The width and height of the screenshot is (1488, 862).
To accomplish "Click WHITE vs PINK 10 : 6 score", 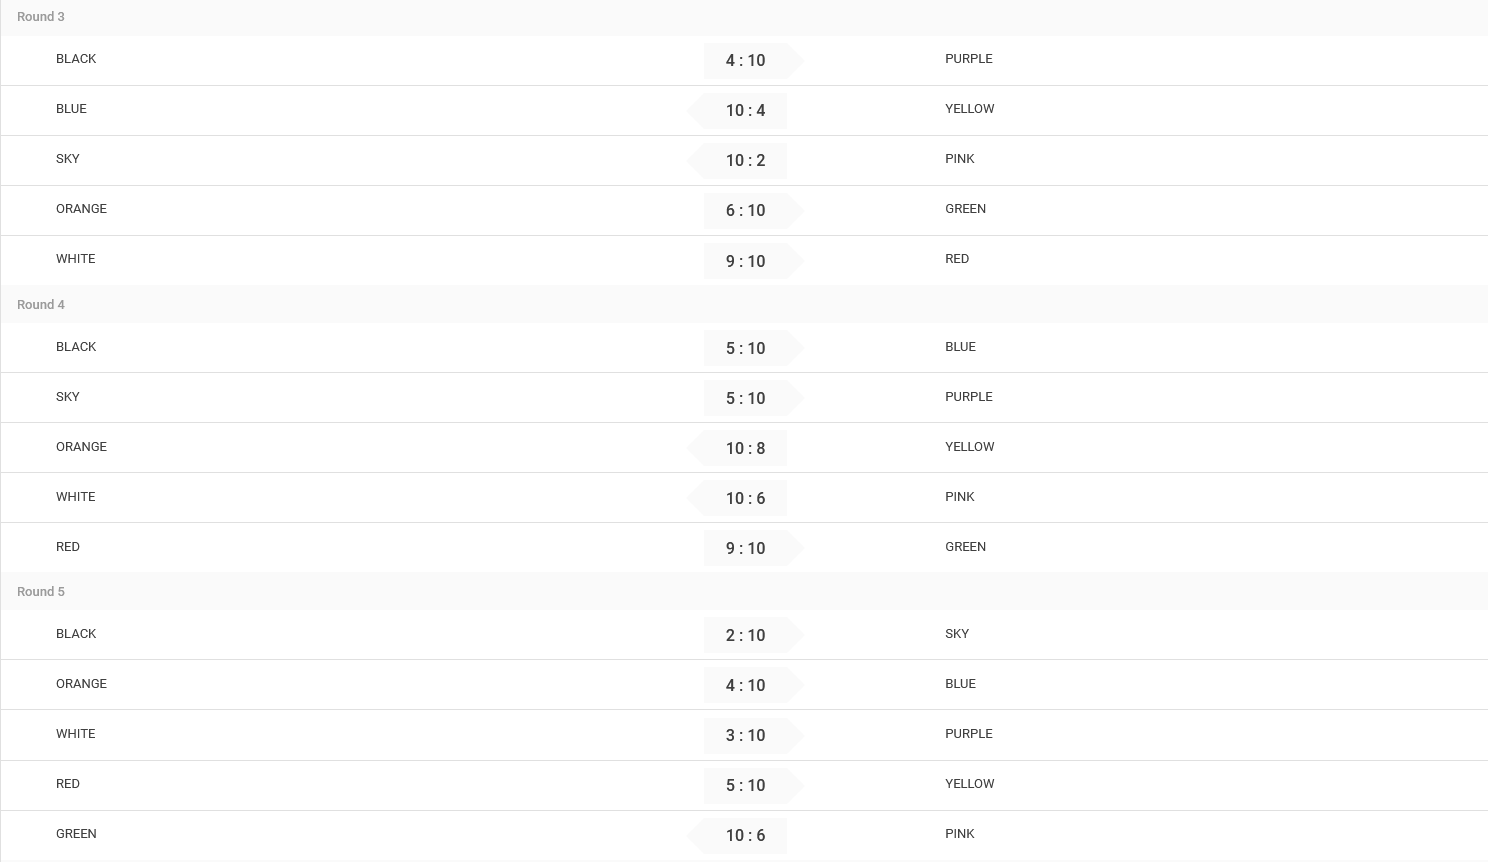I will tap(746, 498).
